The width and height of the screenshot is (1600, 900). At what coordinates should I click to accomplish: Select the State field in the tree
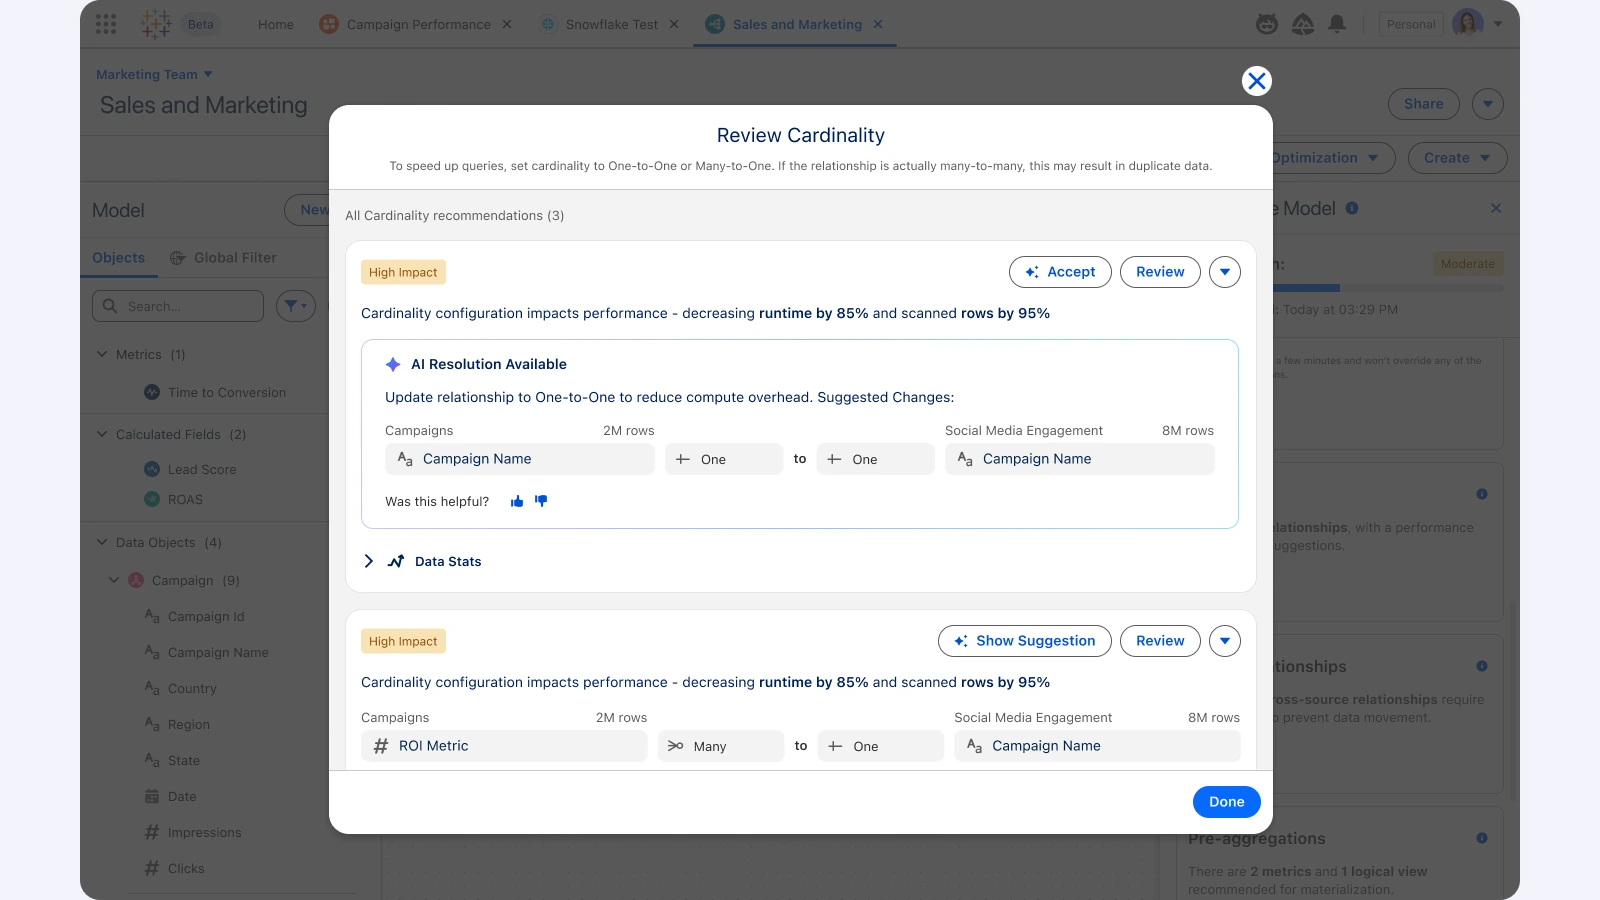click(184, 760)
